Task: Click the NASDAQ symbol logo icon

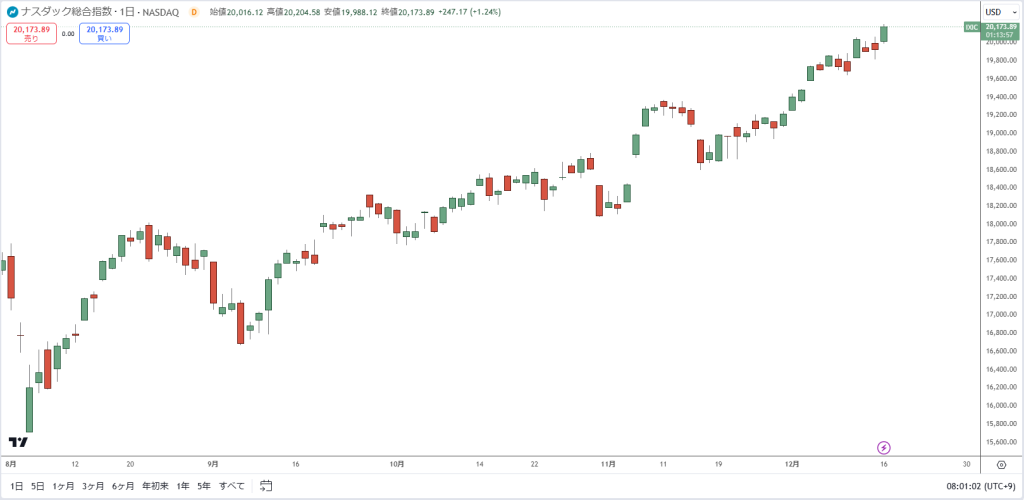Action: point(12,12)
